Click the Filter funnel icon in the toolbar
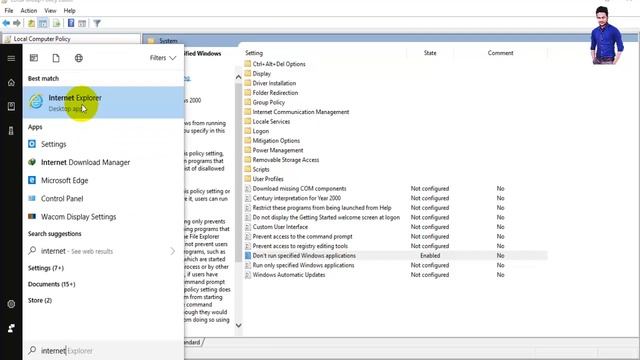 coord(97,23)
